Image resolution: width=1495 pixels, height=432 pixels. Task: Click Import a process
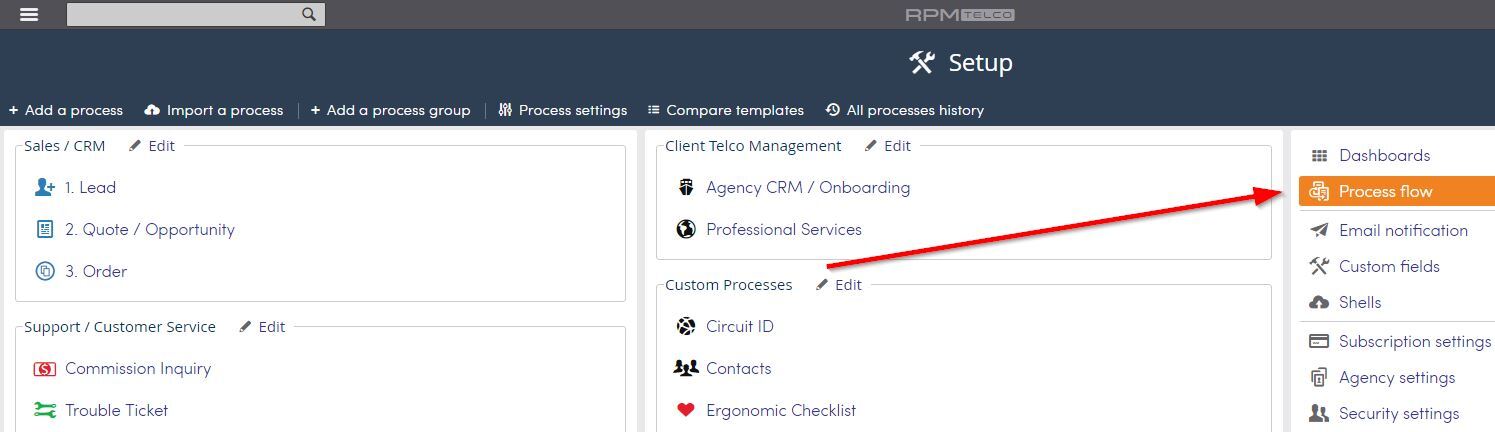click(214, 110)
